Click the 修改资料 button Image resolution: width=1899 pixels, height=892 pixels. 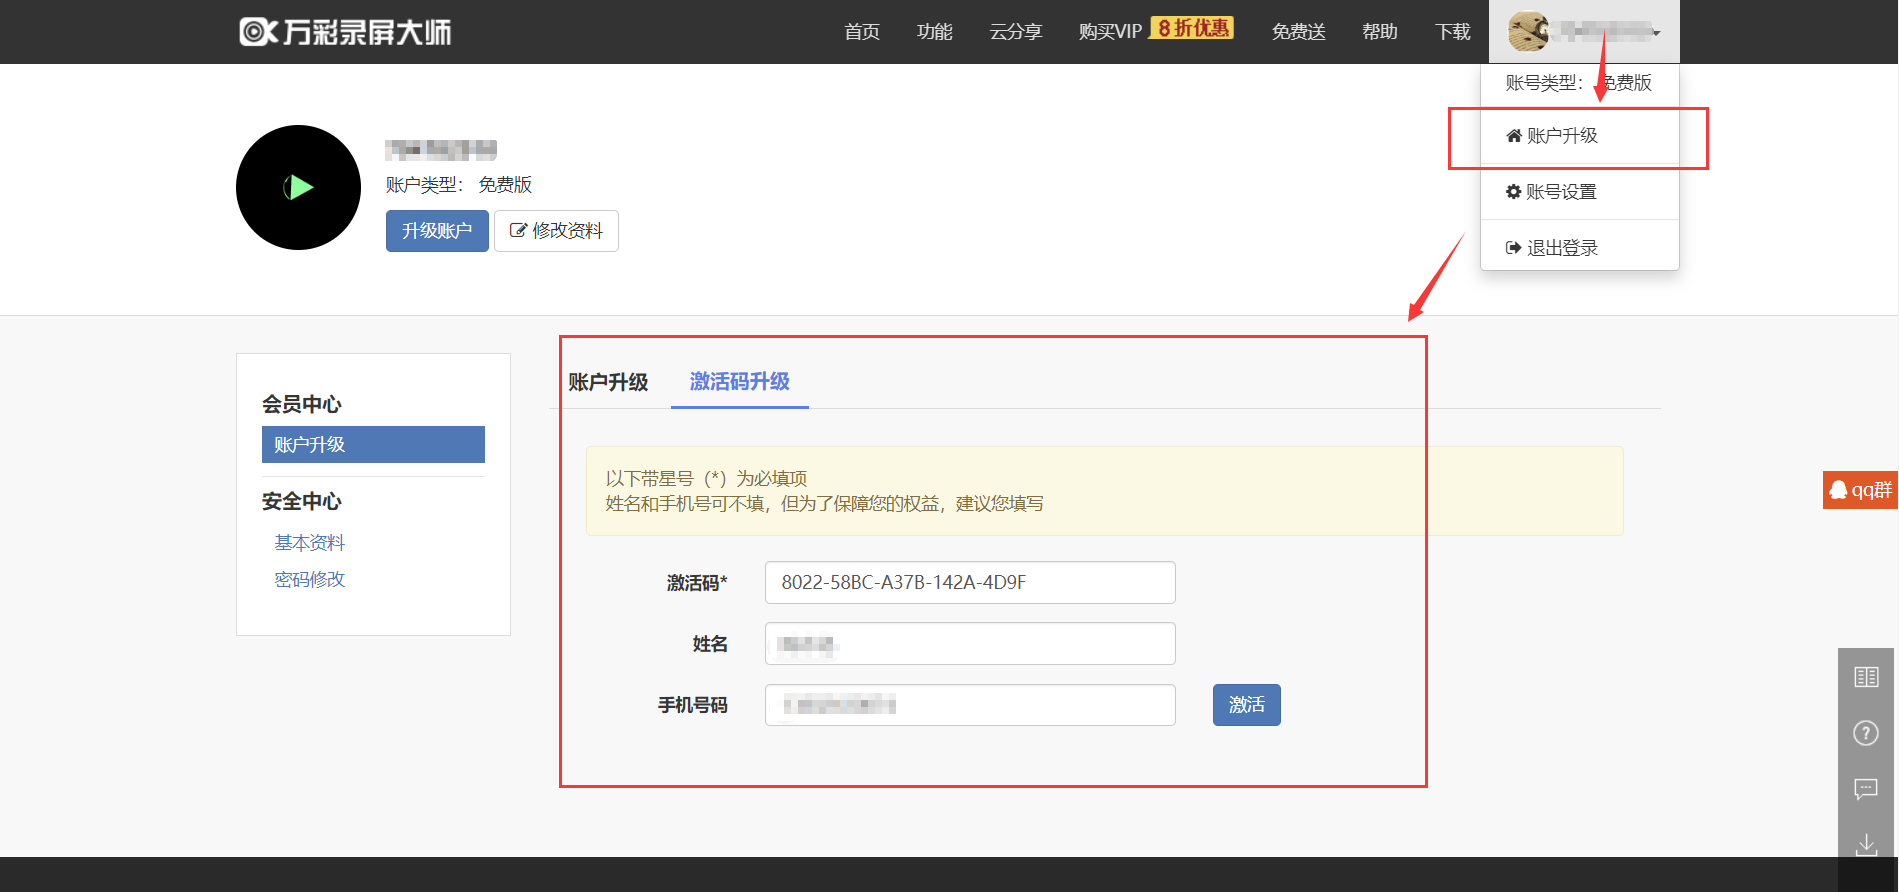556,231
